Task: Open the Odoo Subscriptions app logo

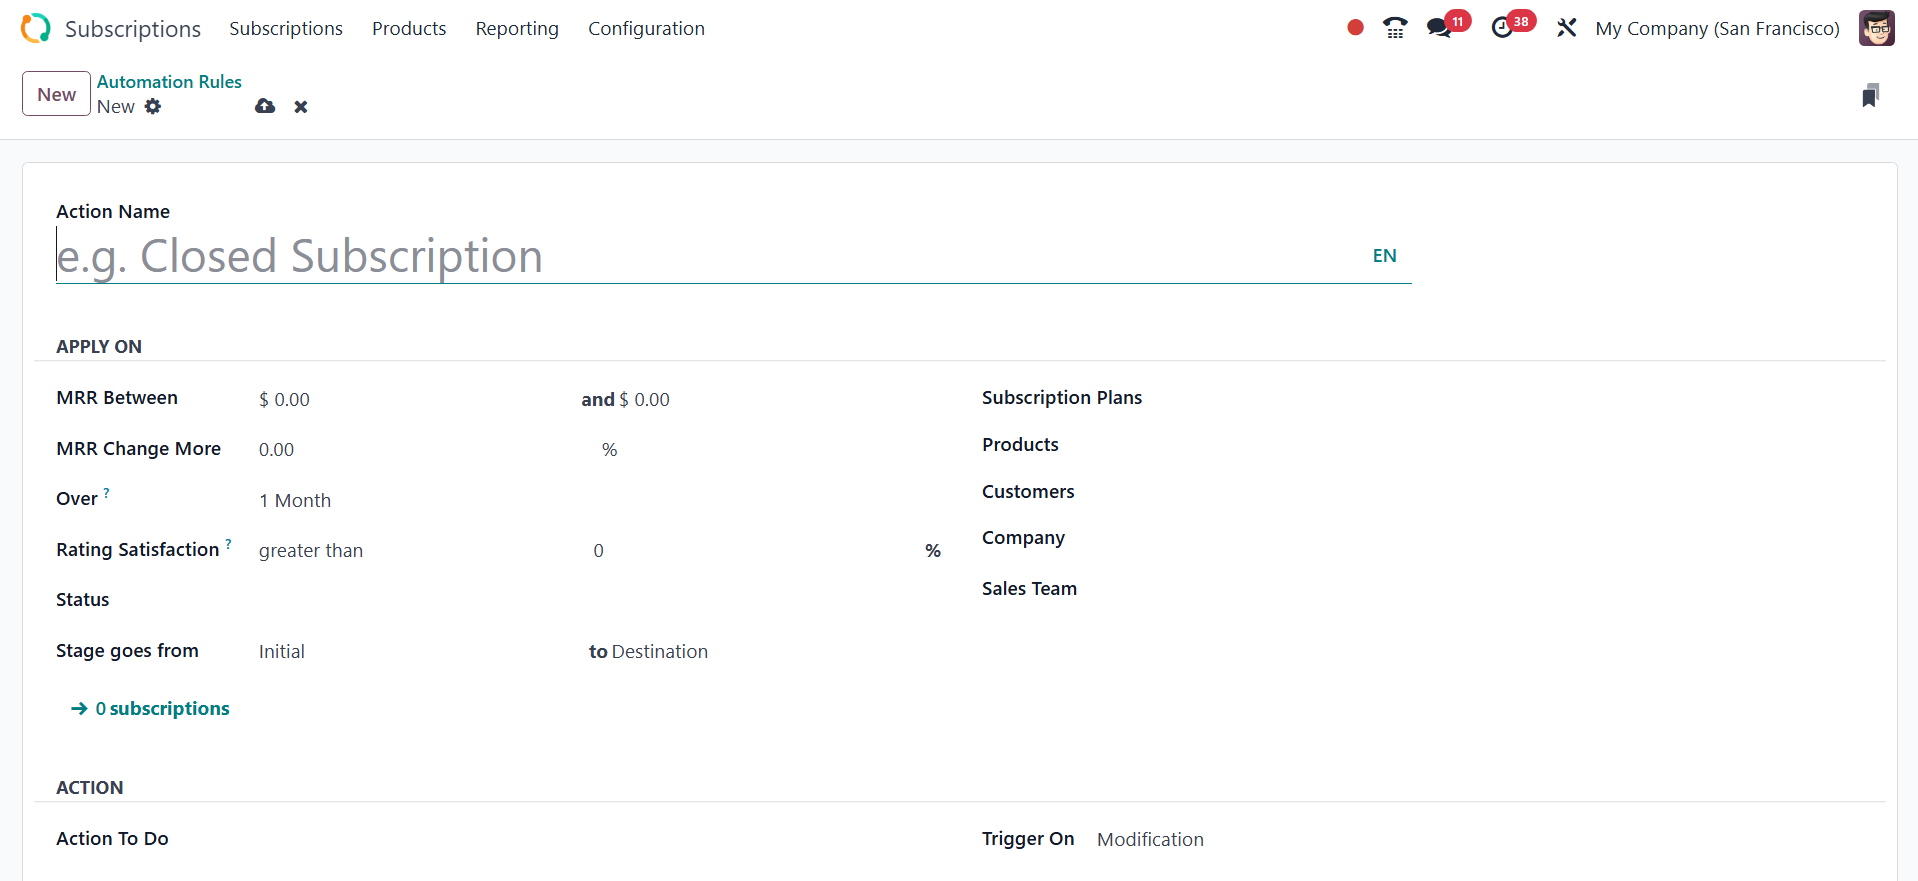Action: point(36,28)
